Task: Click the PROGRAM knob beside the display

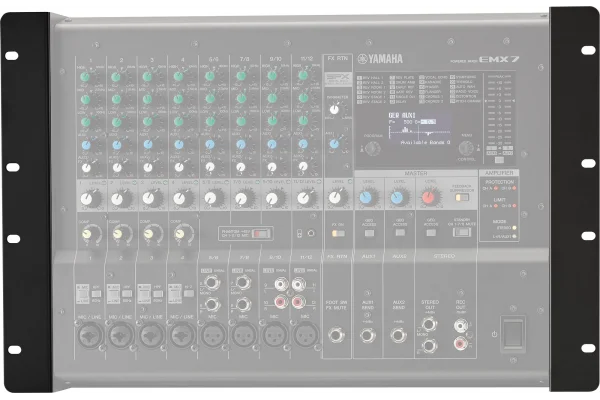Action: [372, 149]
